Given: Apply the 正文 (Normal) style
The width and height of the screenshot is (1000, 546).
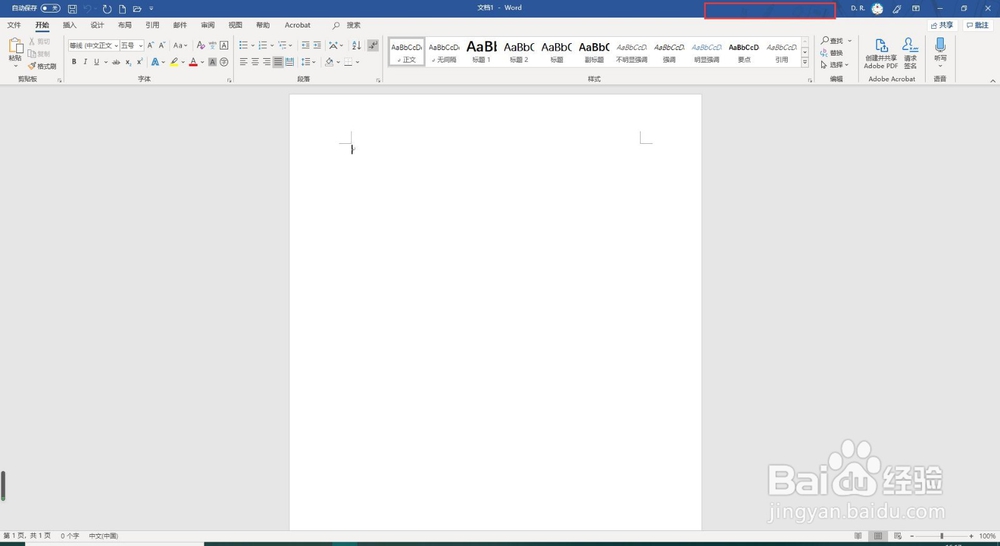Looking at the screenshot, I should pos(406,52).
